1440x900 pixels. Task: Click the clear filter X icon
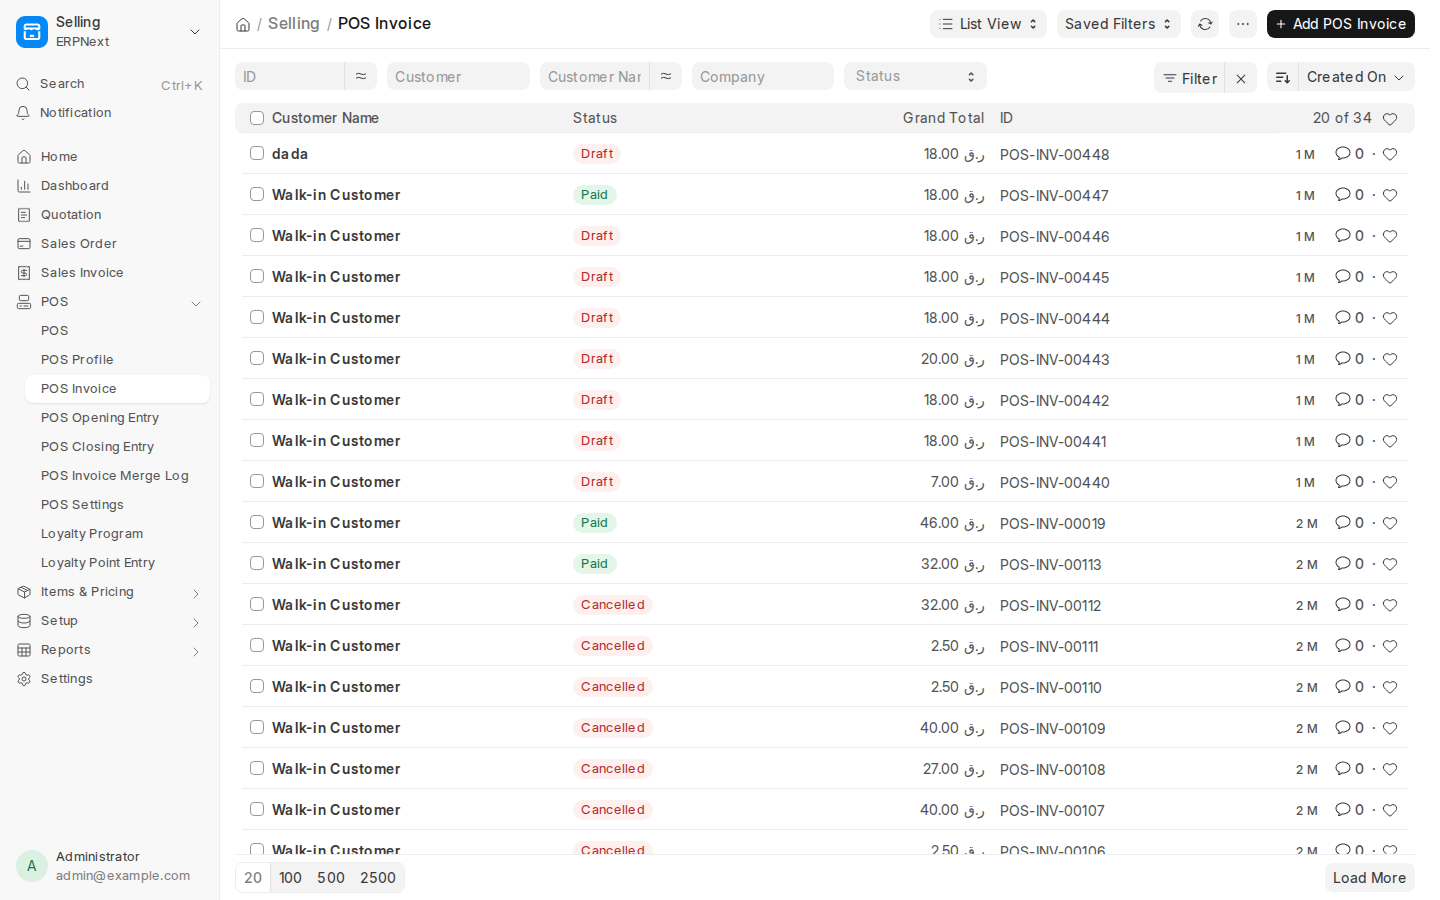pyautogui.click(x=1241, y=78)
